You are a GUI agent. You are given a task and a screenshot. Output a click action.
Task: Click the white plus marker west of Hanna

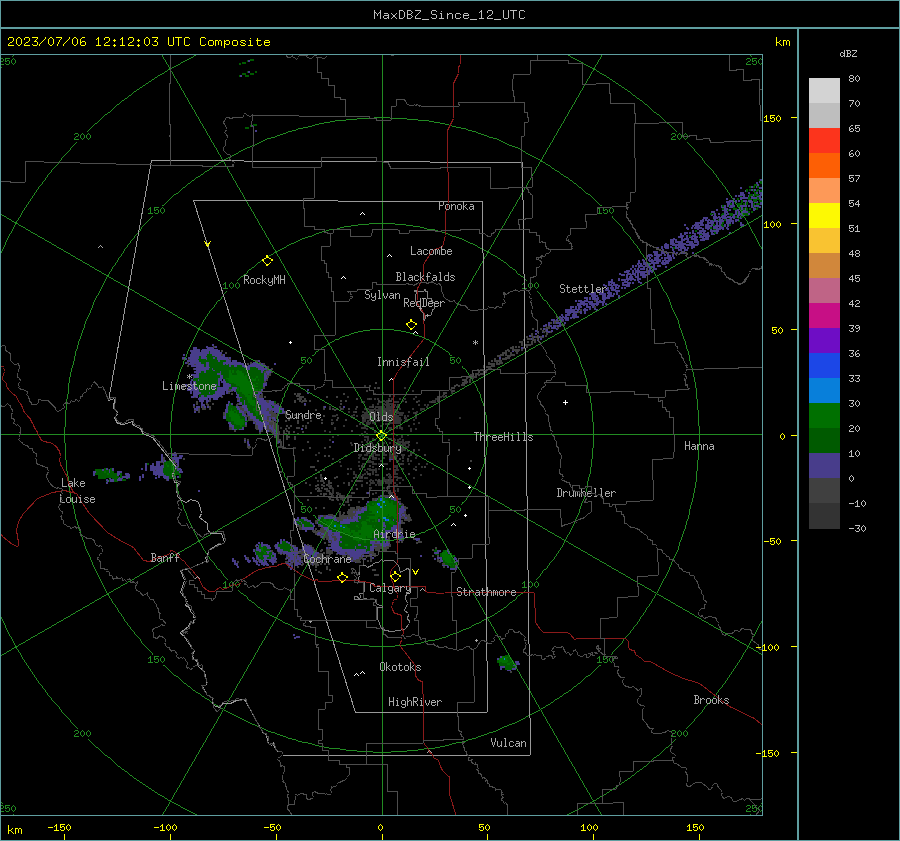tap(565, 402)
